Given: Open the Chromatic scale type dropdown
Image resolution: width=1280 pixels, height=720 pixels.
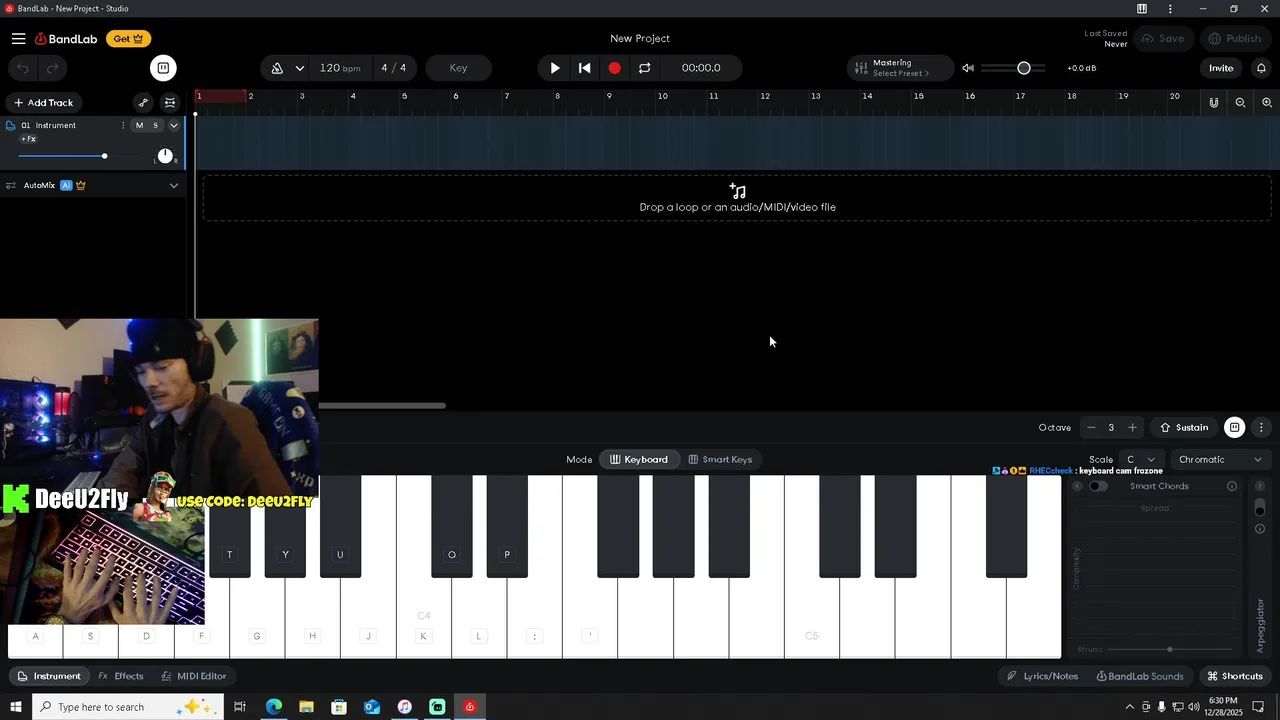Looking at the screenshot, I should pyautogui.click(x=1220, y=460).
